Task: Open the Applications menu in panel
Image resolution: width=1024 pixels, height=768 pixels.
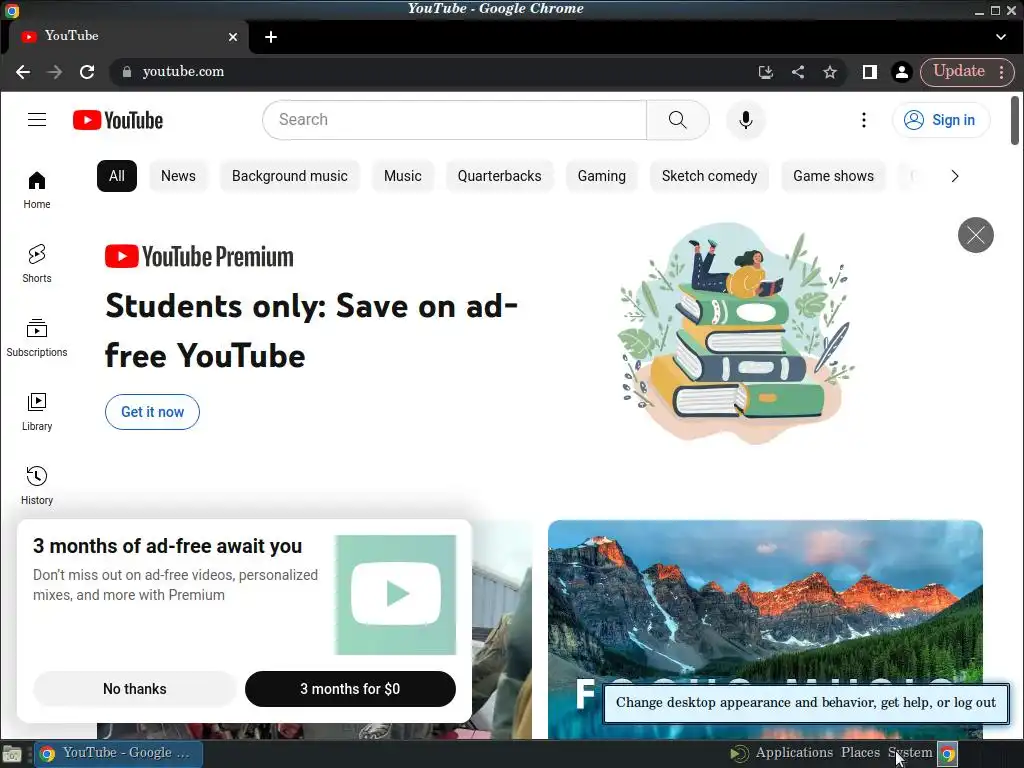Action: (794, 752)
